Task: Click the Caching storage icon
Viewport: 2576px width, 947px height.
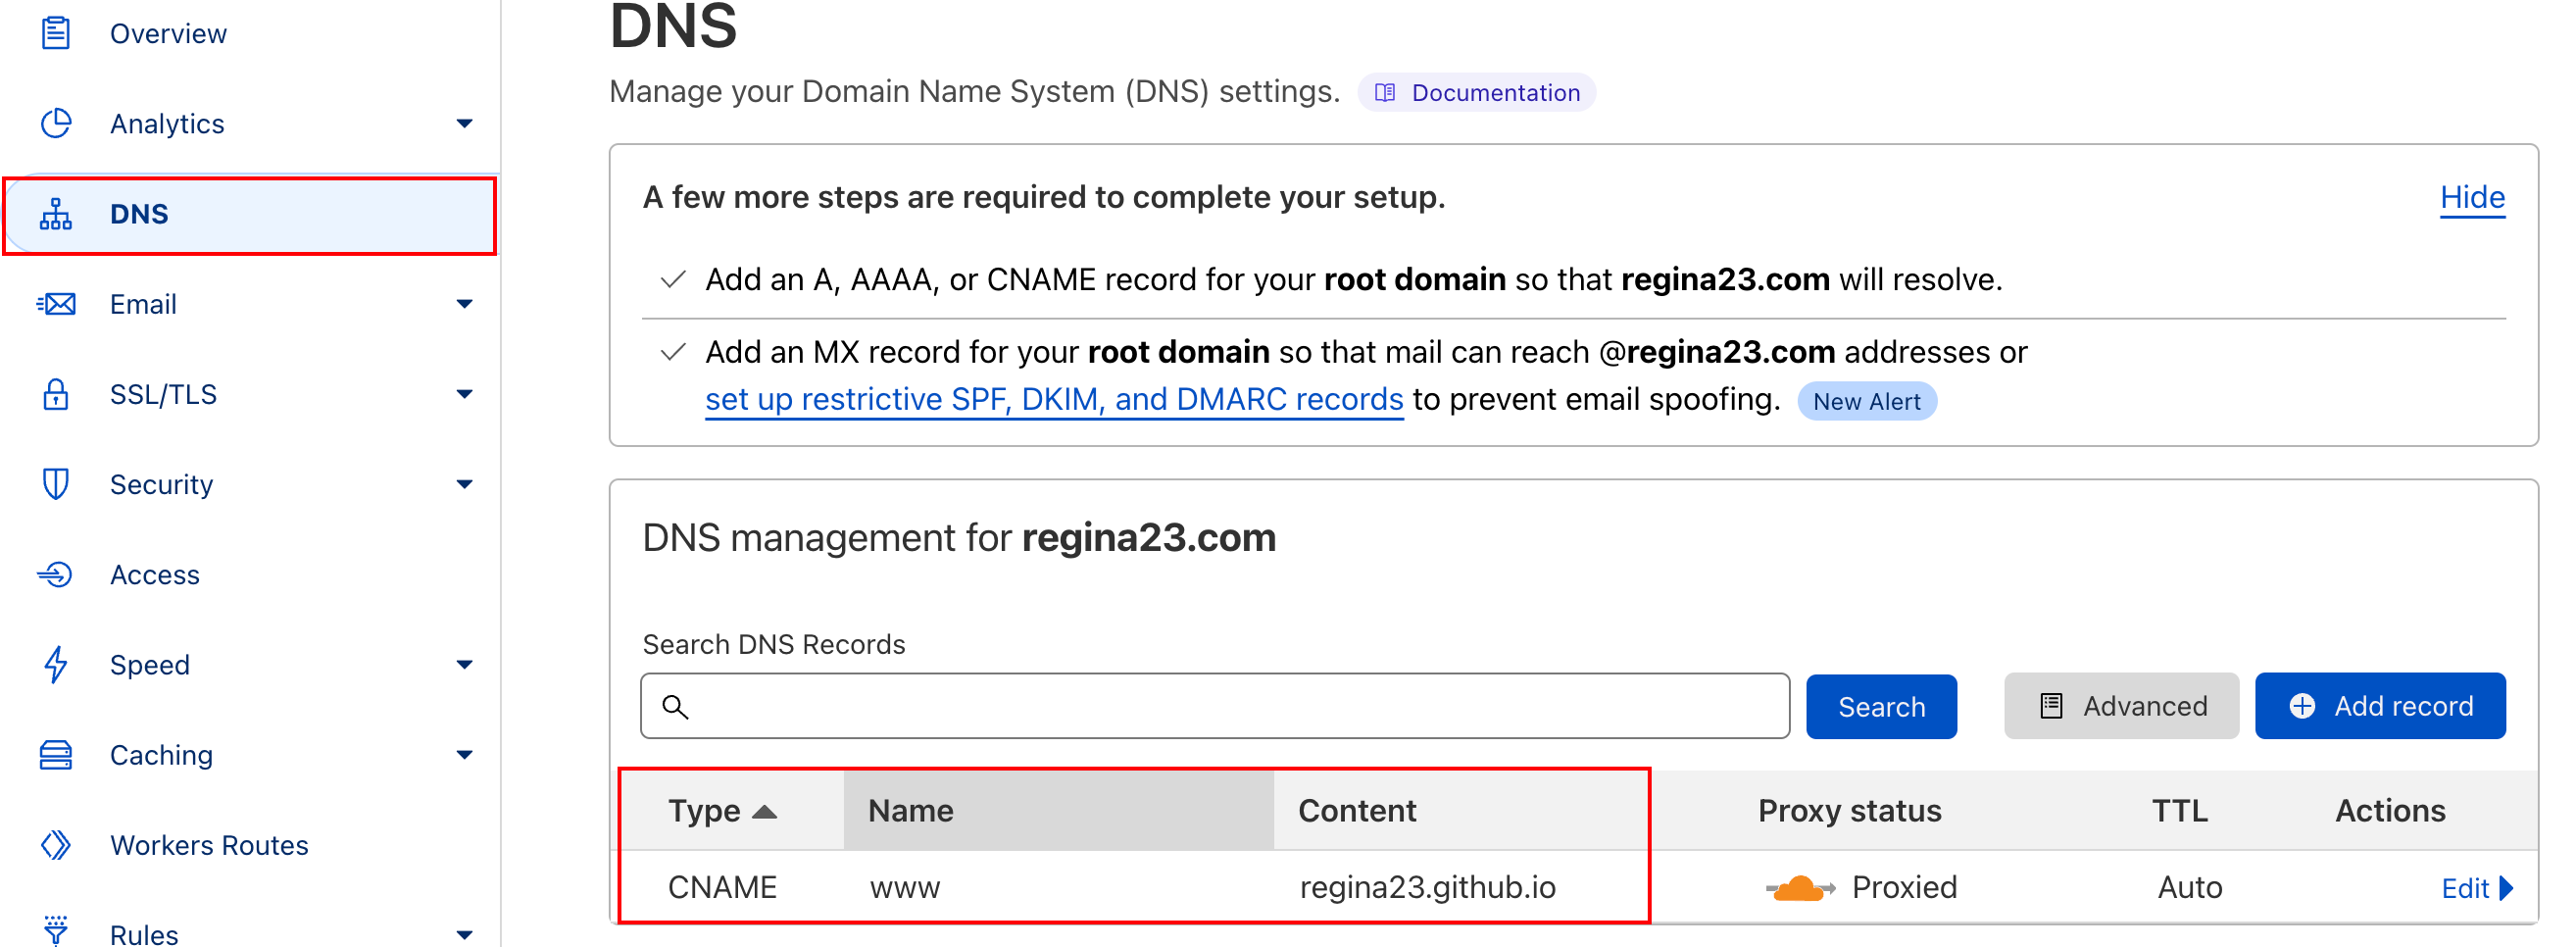Action: click(56, 755)
